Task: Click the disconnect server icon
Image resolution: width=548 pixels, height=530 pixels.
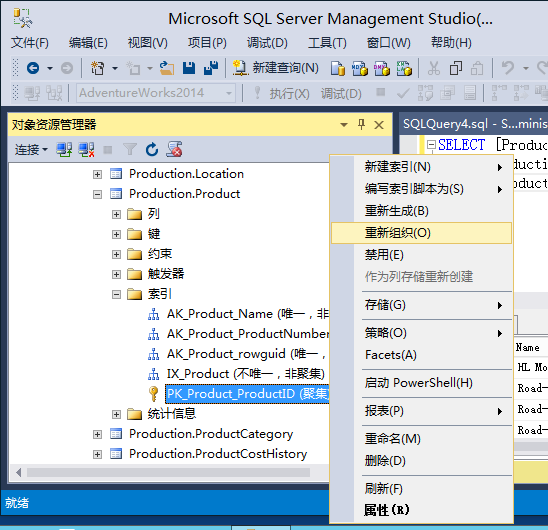Action: pyautogui.click(x=86, y=150)
